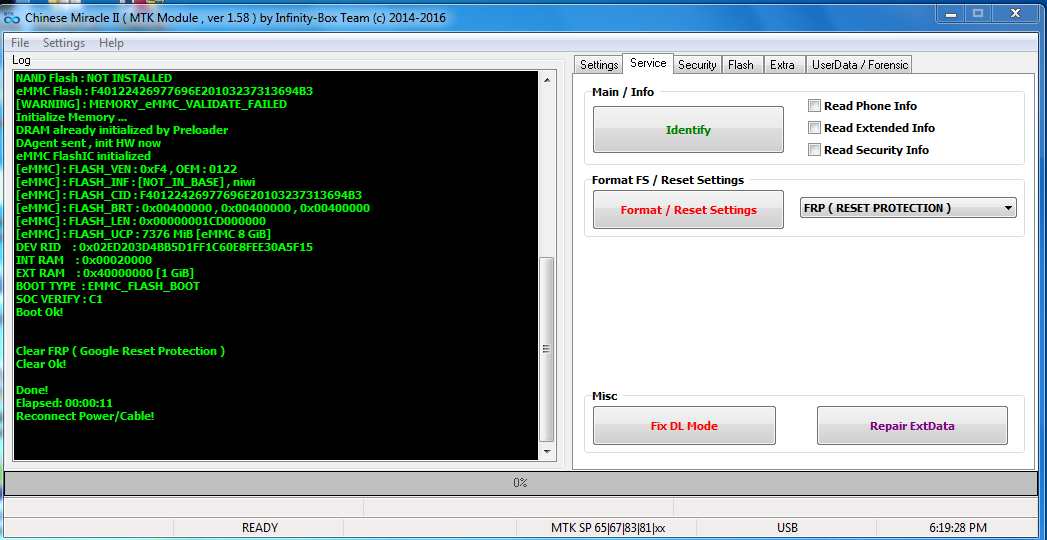Click log scrollbar up arrow
The width and height of the screenshot is (1047, 540).
(546, 80)
